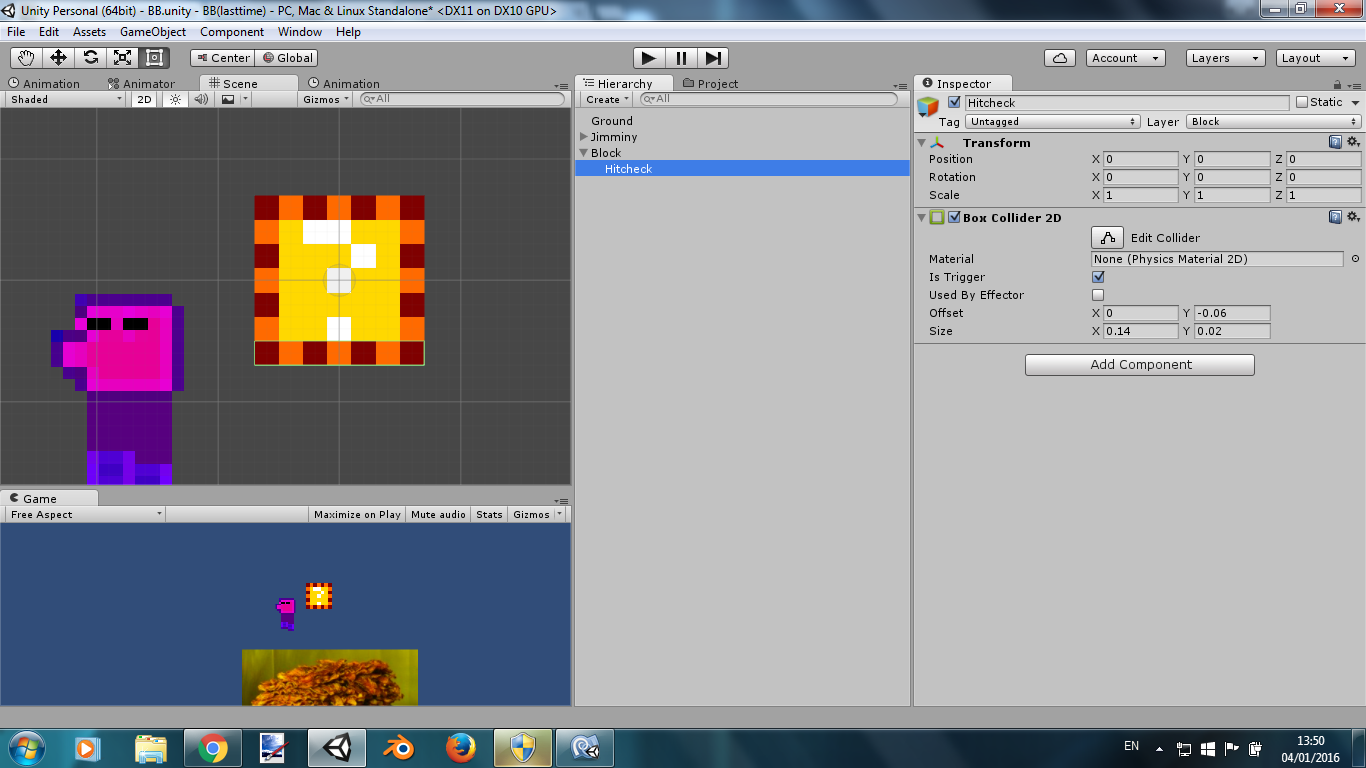Image resolution: width=1366 pixels, height=768 pixels.
Task: Enable the Used By Effector checkbox
Action: (x=1098, y=295)
